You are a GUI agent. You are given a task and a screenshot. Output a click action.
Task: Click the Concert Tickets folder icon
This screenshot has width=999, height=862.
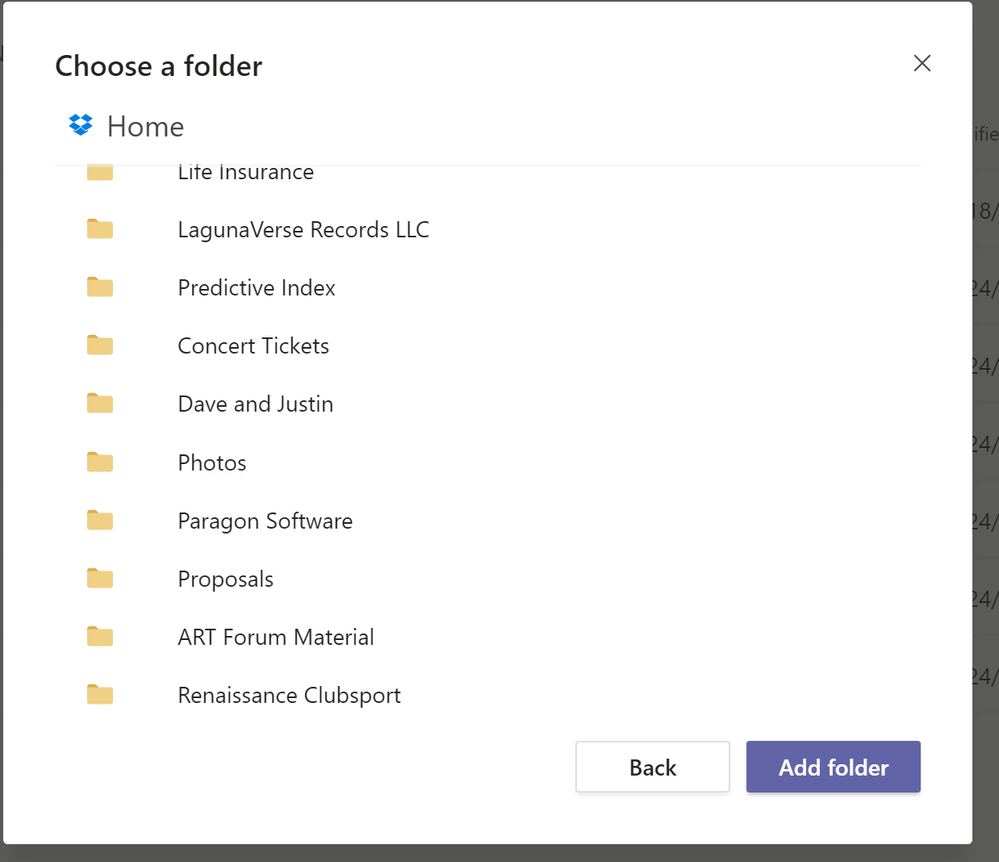100,345
